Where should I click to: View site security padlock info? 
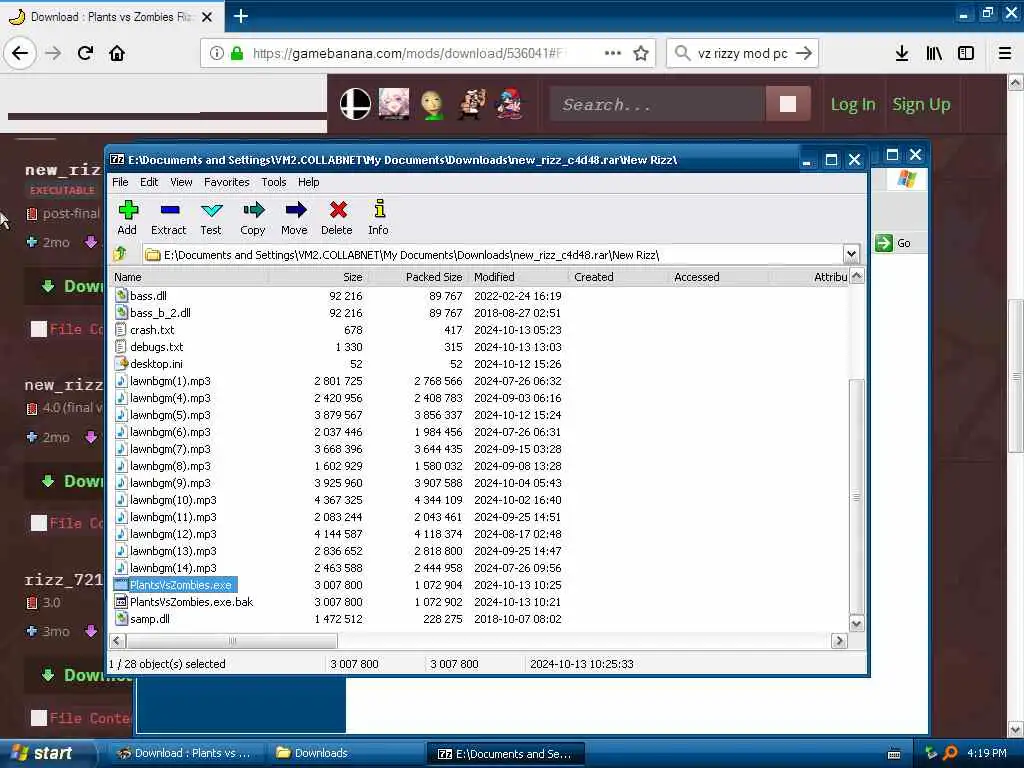237,53
